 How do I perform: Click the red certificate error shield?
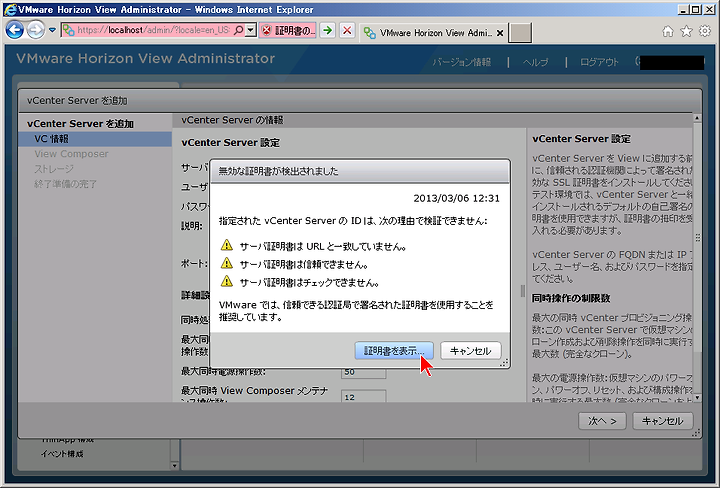(x=266, y=30)
